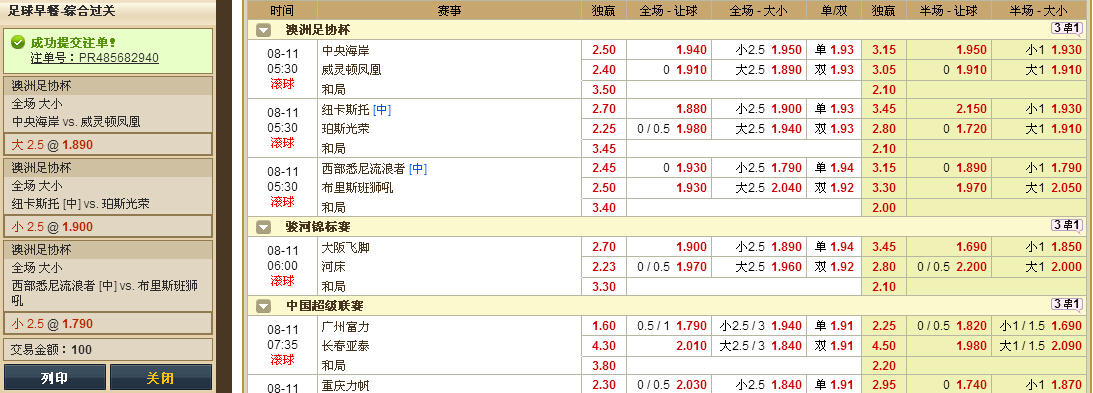Collapse the 骏河锦标赛 league section

point(263,227)
